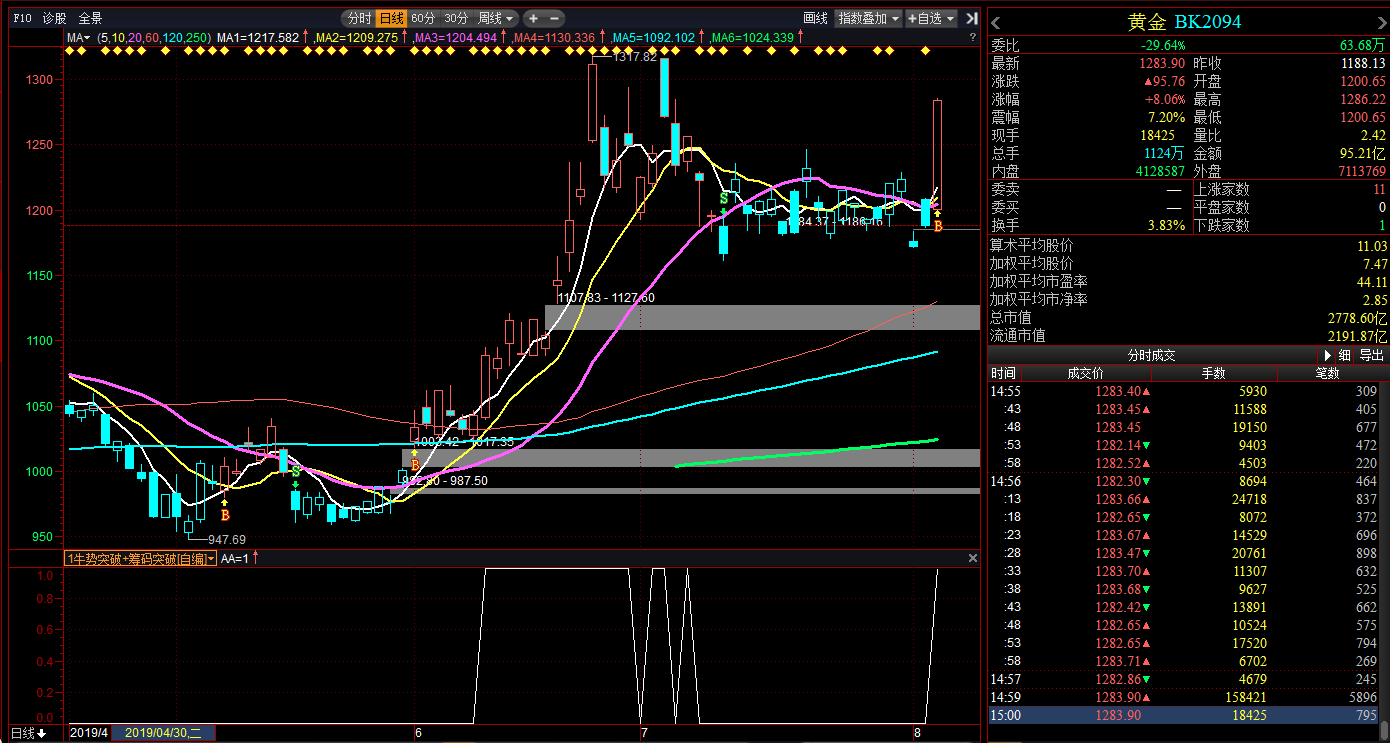Open the 诊股 menu
The image size is (1390, 743).
coord(55,18)
